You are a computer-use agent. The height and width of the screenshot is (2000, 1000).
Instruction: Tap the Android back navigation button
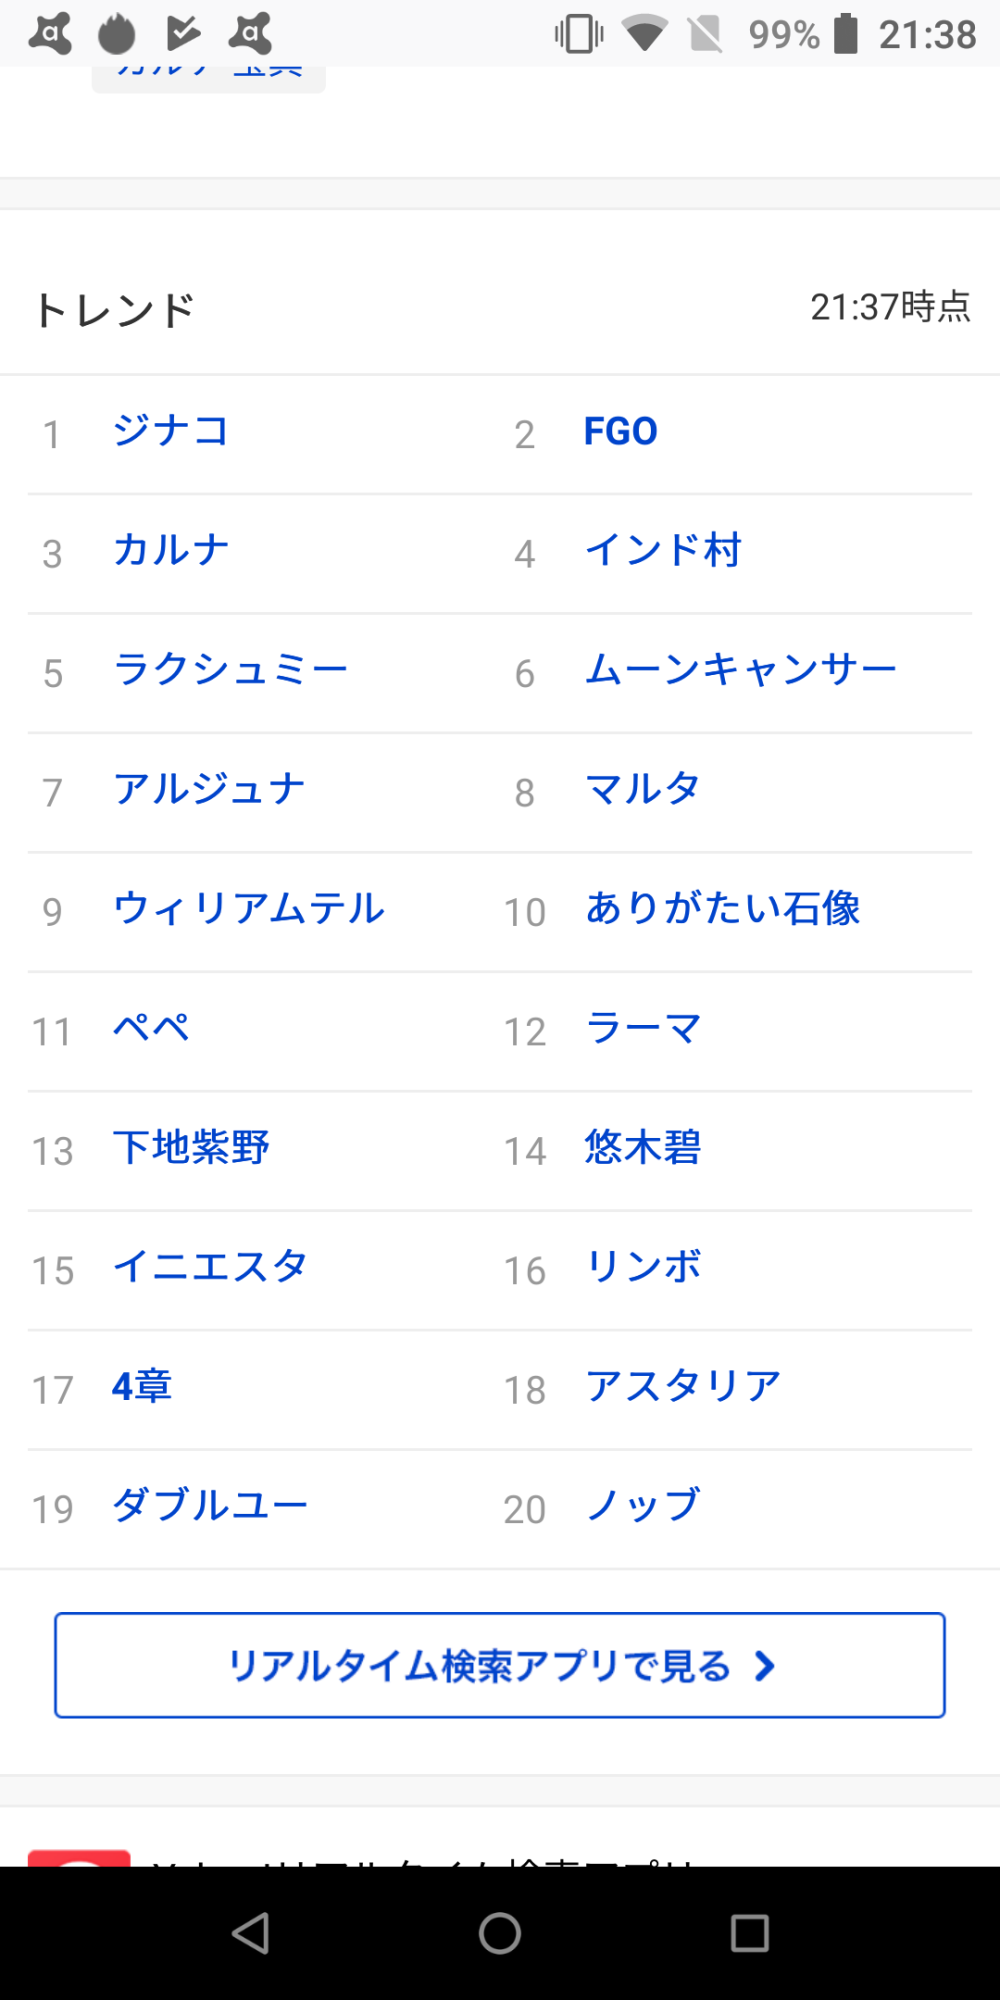(x=251, y=1933)
